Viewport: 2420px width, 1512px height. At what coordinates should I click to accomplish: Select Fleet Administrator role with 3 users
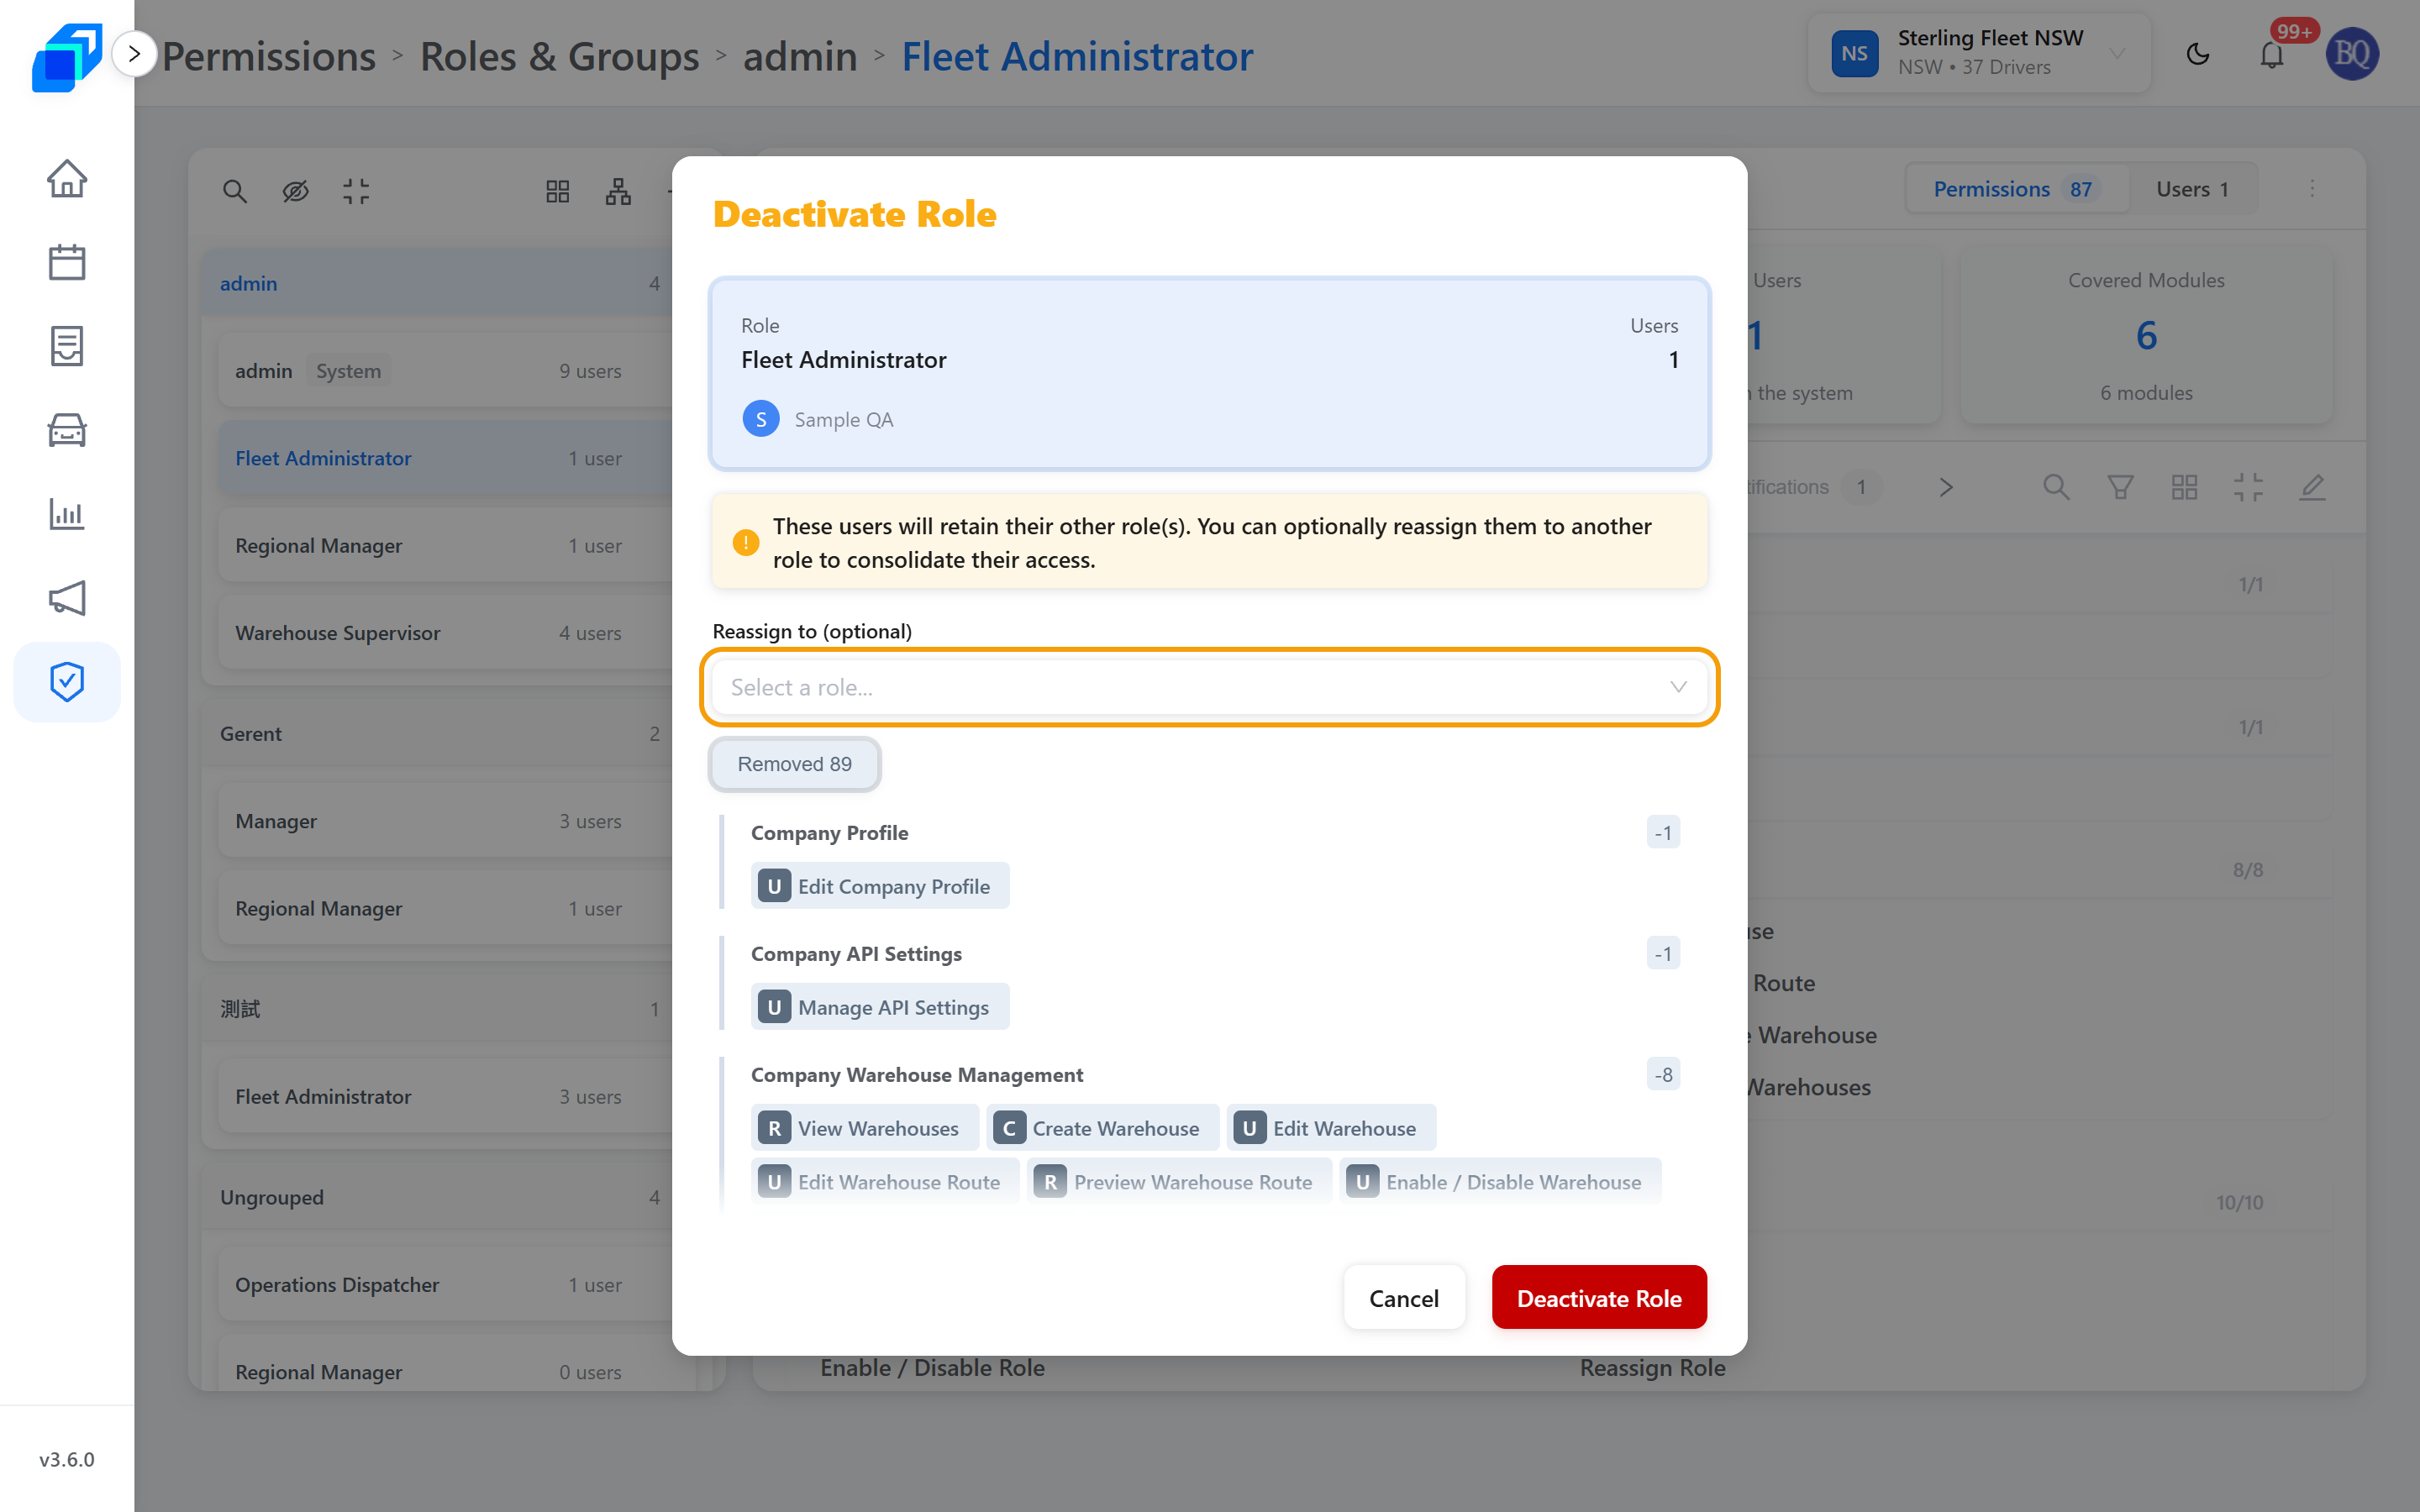(x=446, y=1096)
